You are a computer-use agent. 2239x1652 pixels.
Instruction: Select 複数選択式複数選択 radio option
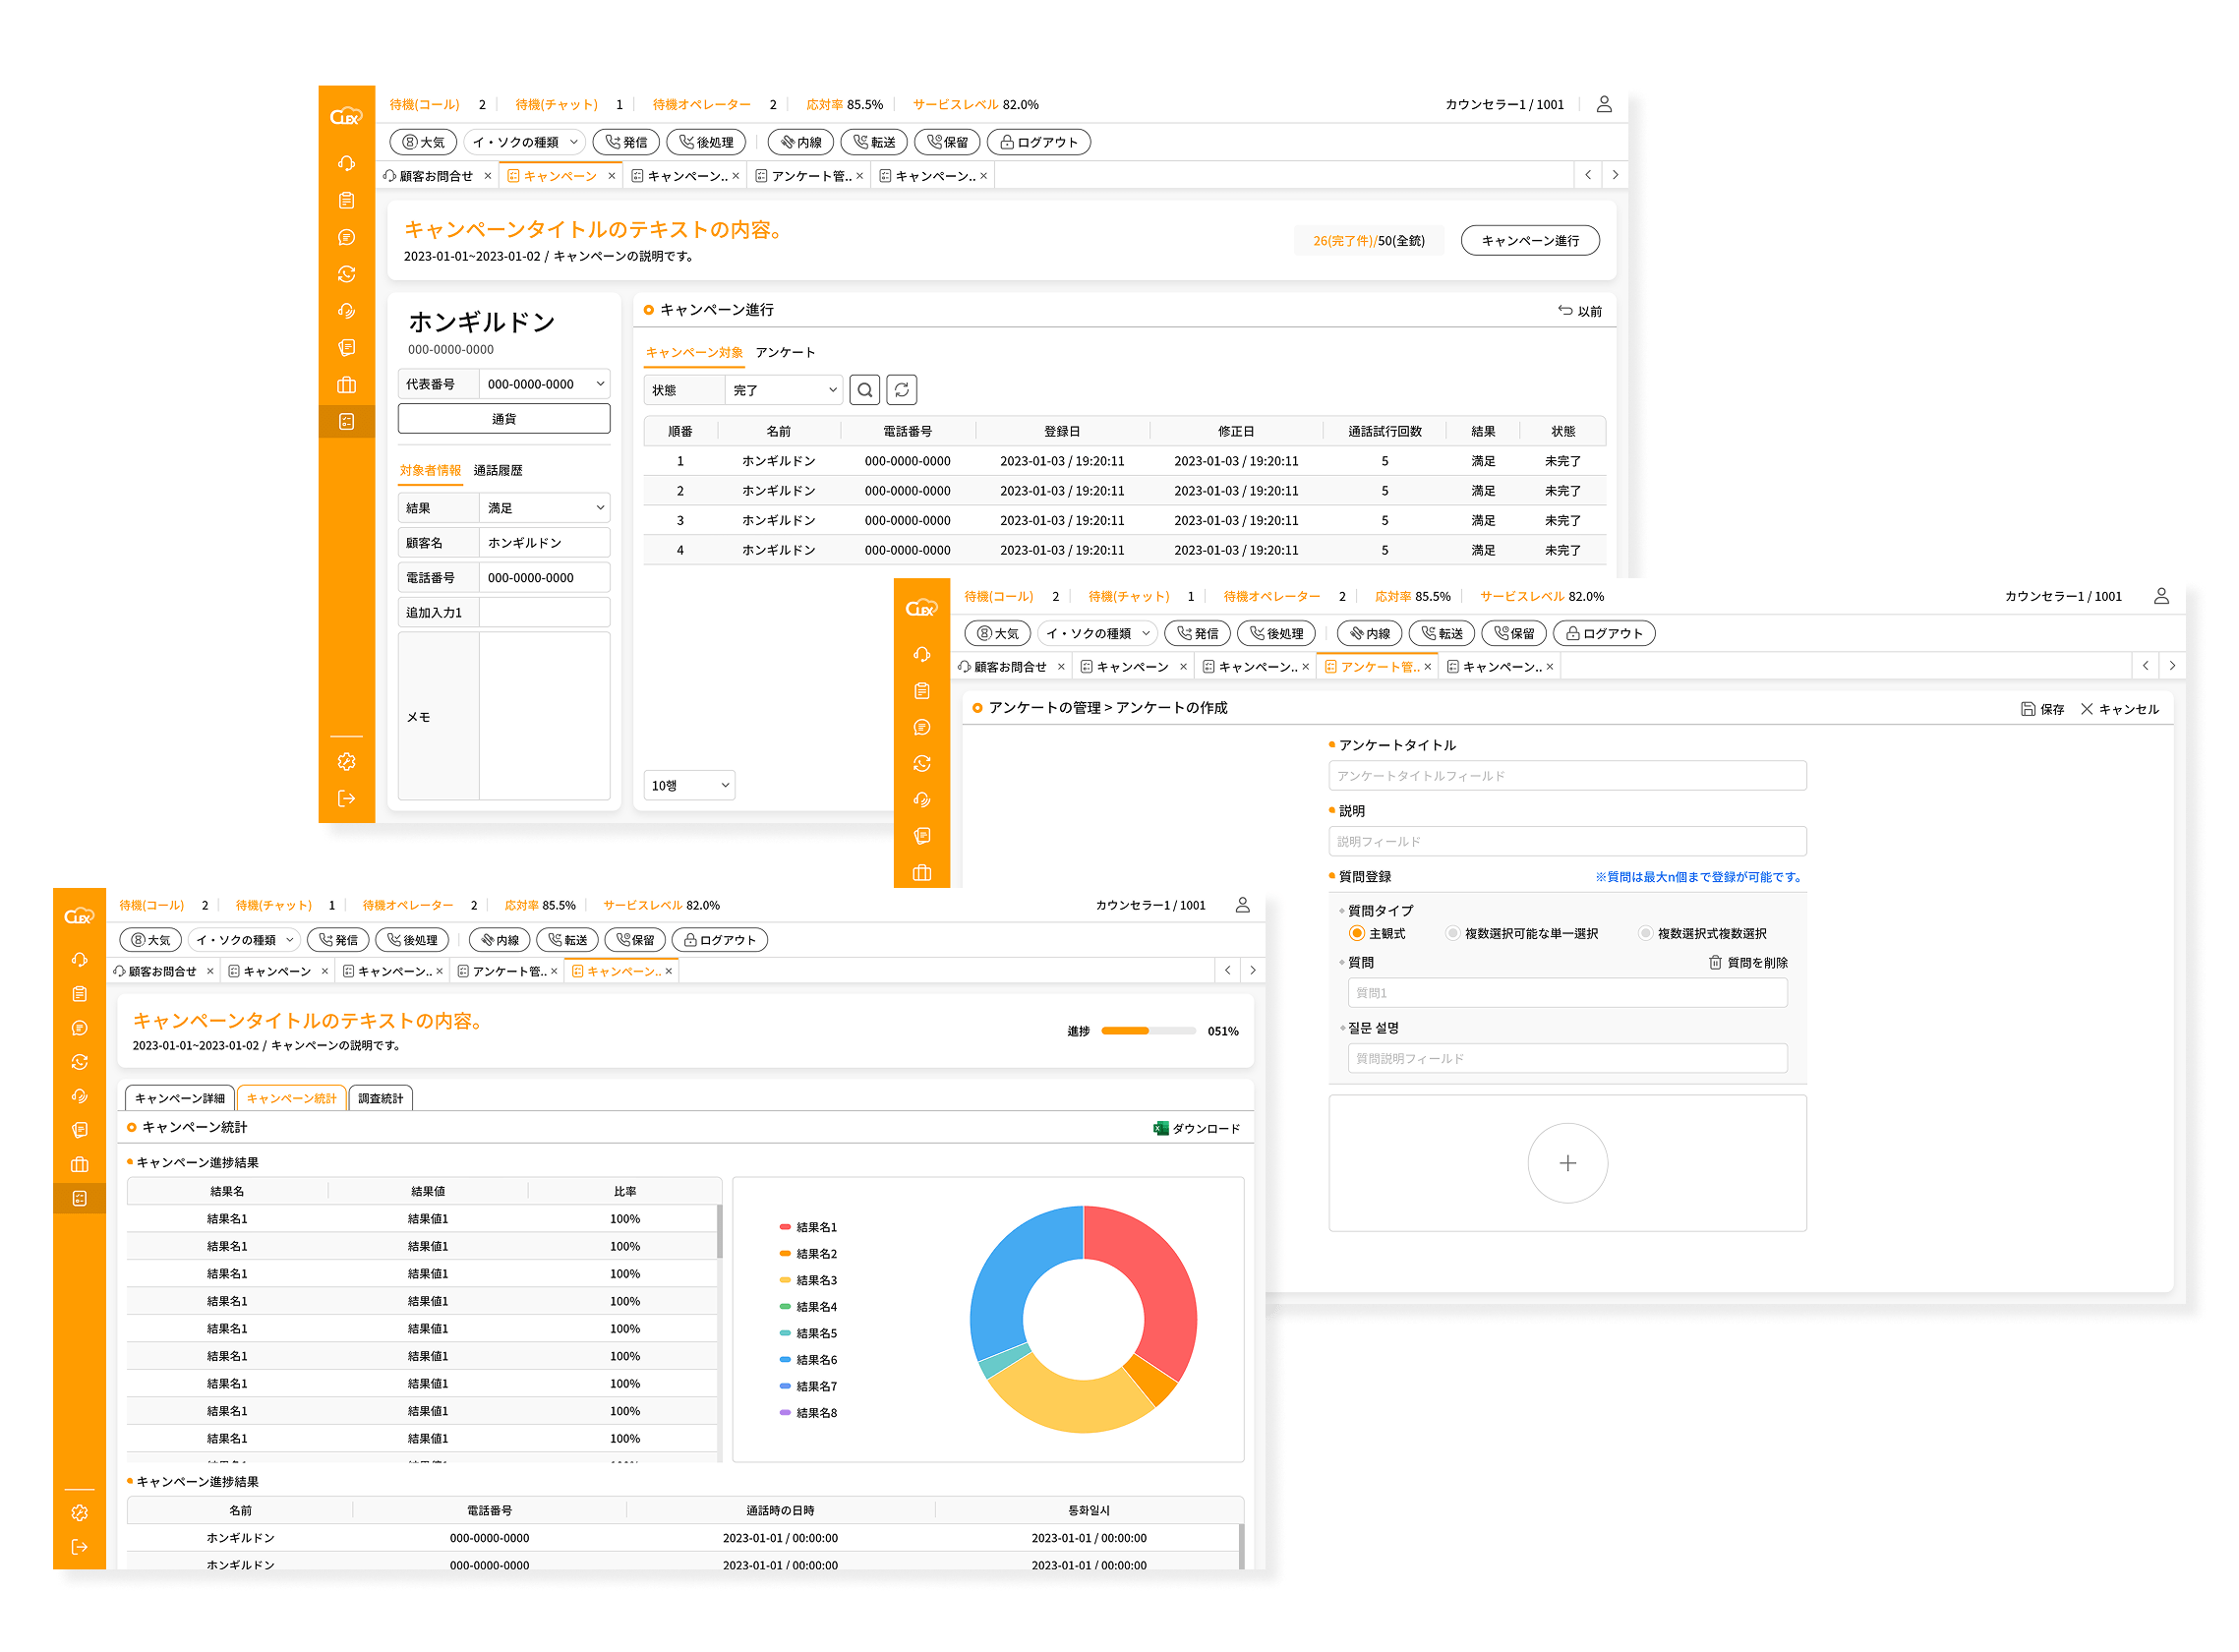tap(1645, 933)
